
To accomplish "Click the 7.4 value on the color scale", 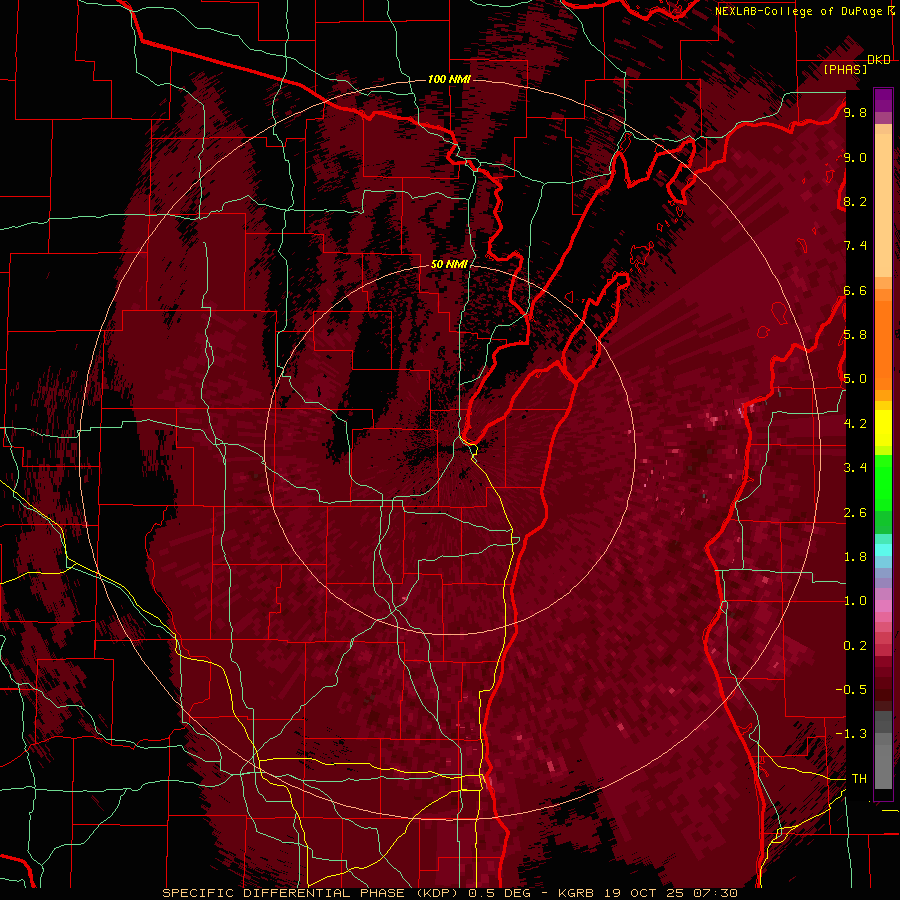I will (x=855, y=246).
